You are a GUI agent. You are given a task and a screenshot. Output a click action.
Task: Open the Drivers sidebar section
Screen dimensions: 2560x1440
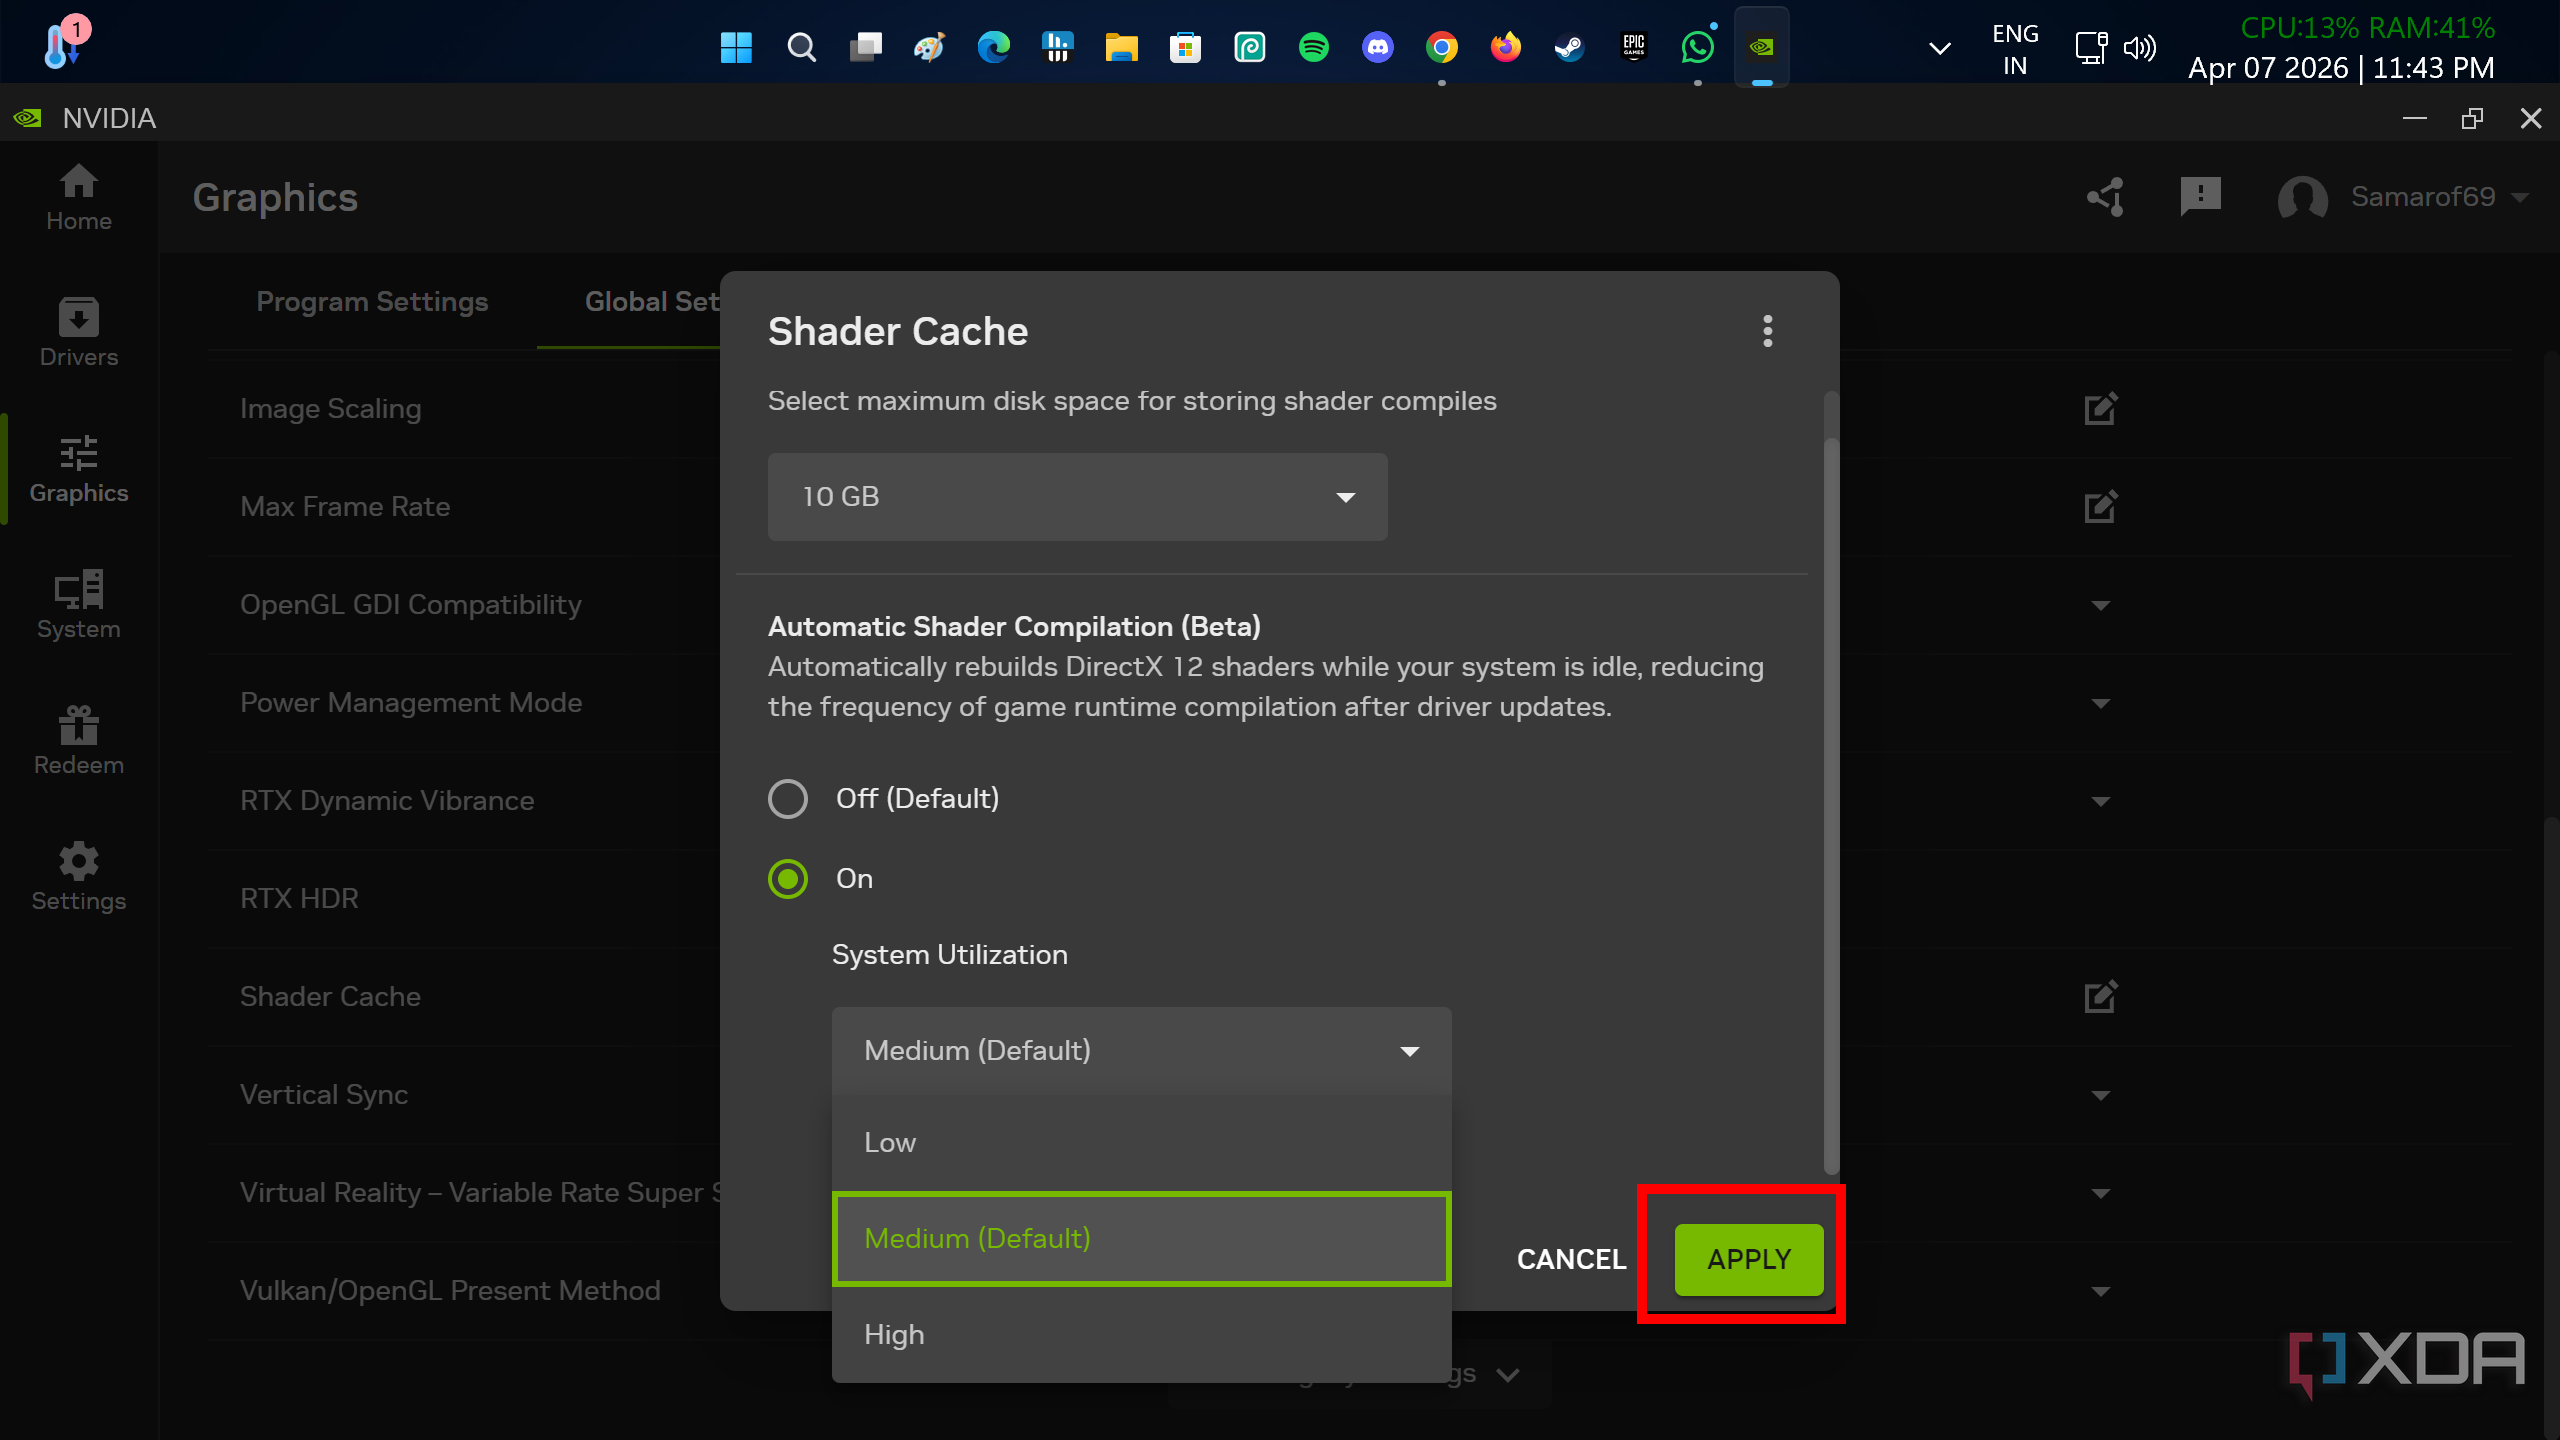click(x=78, y=333)
